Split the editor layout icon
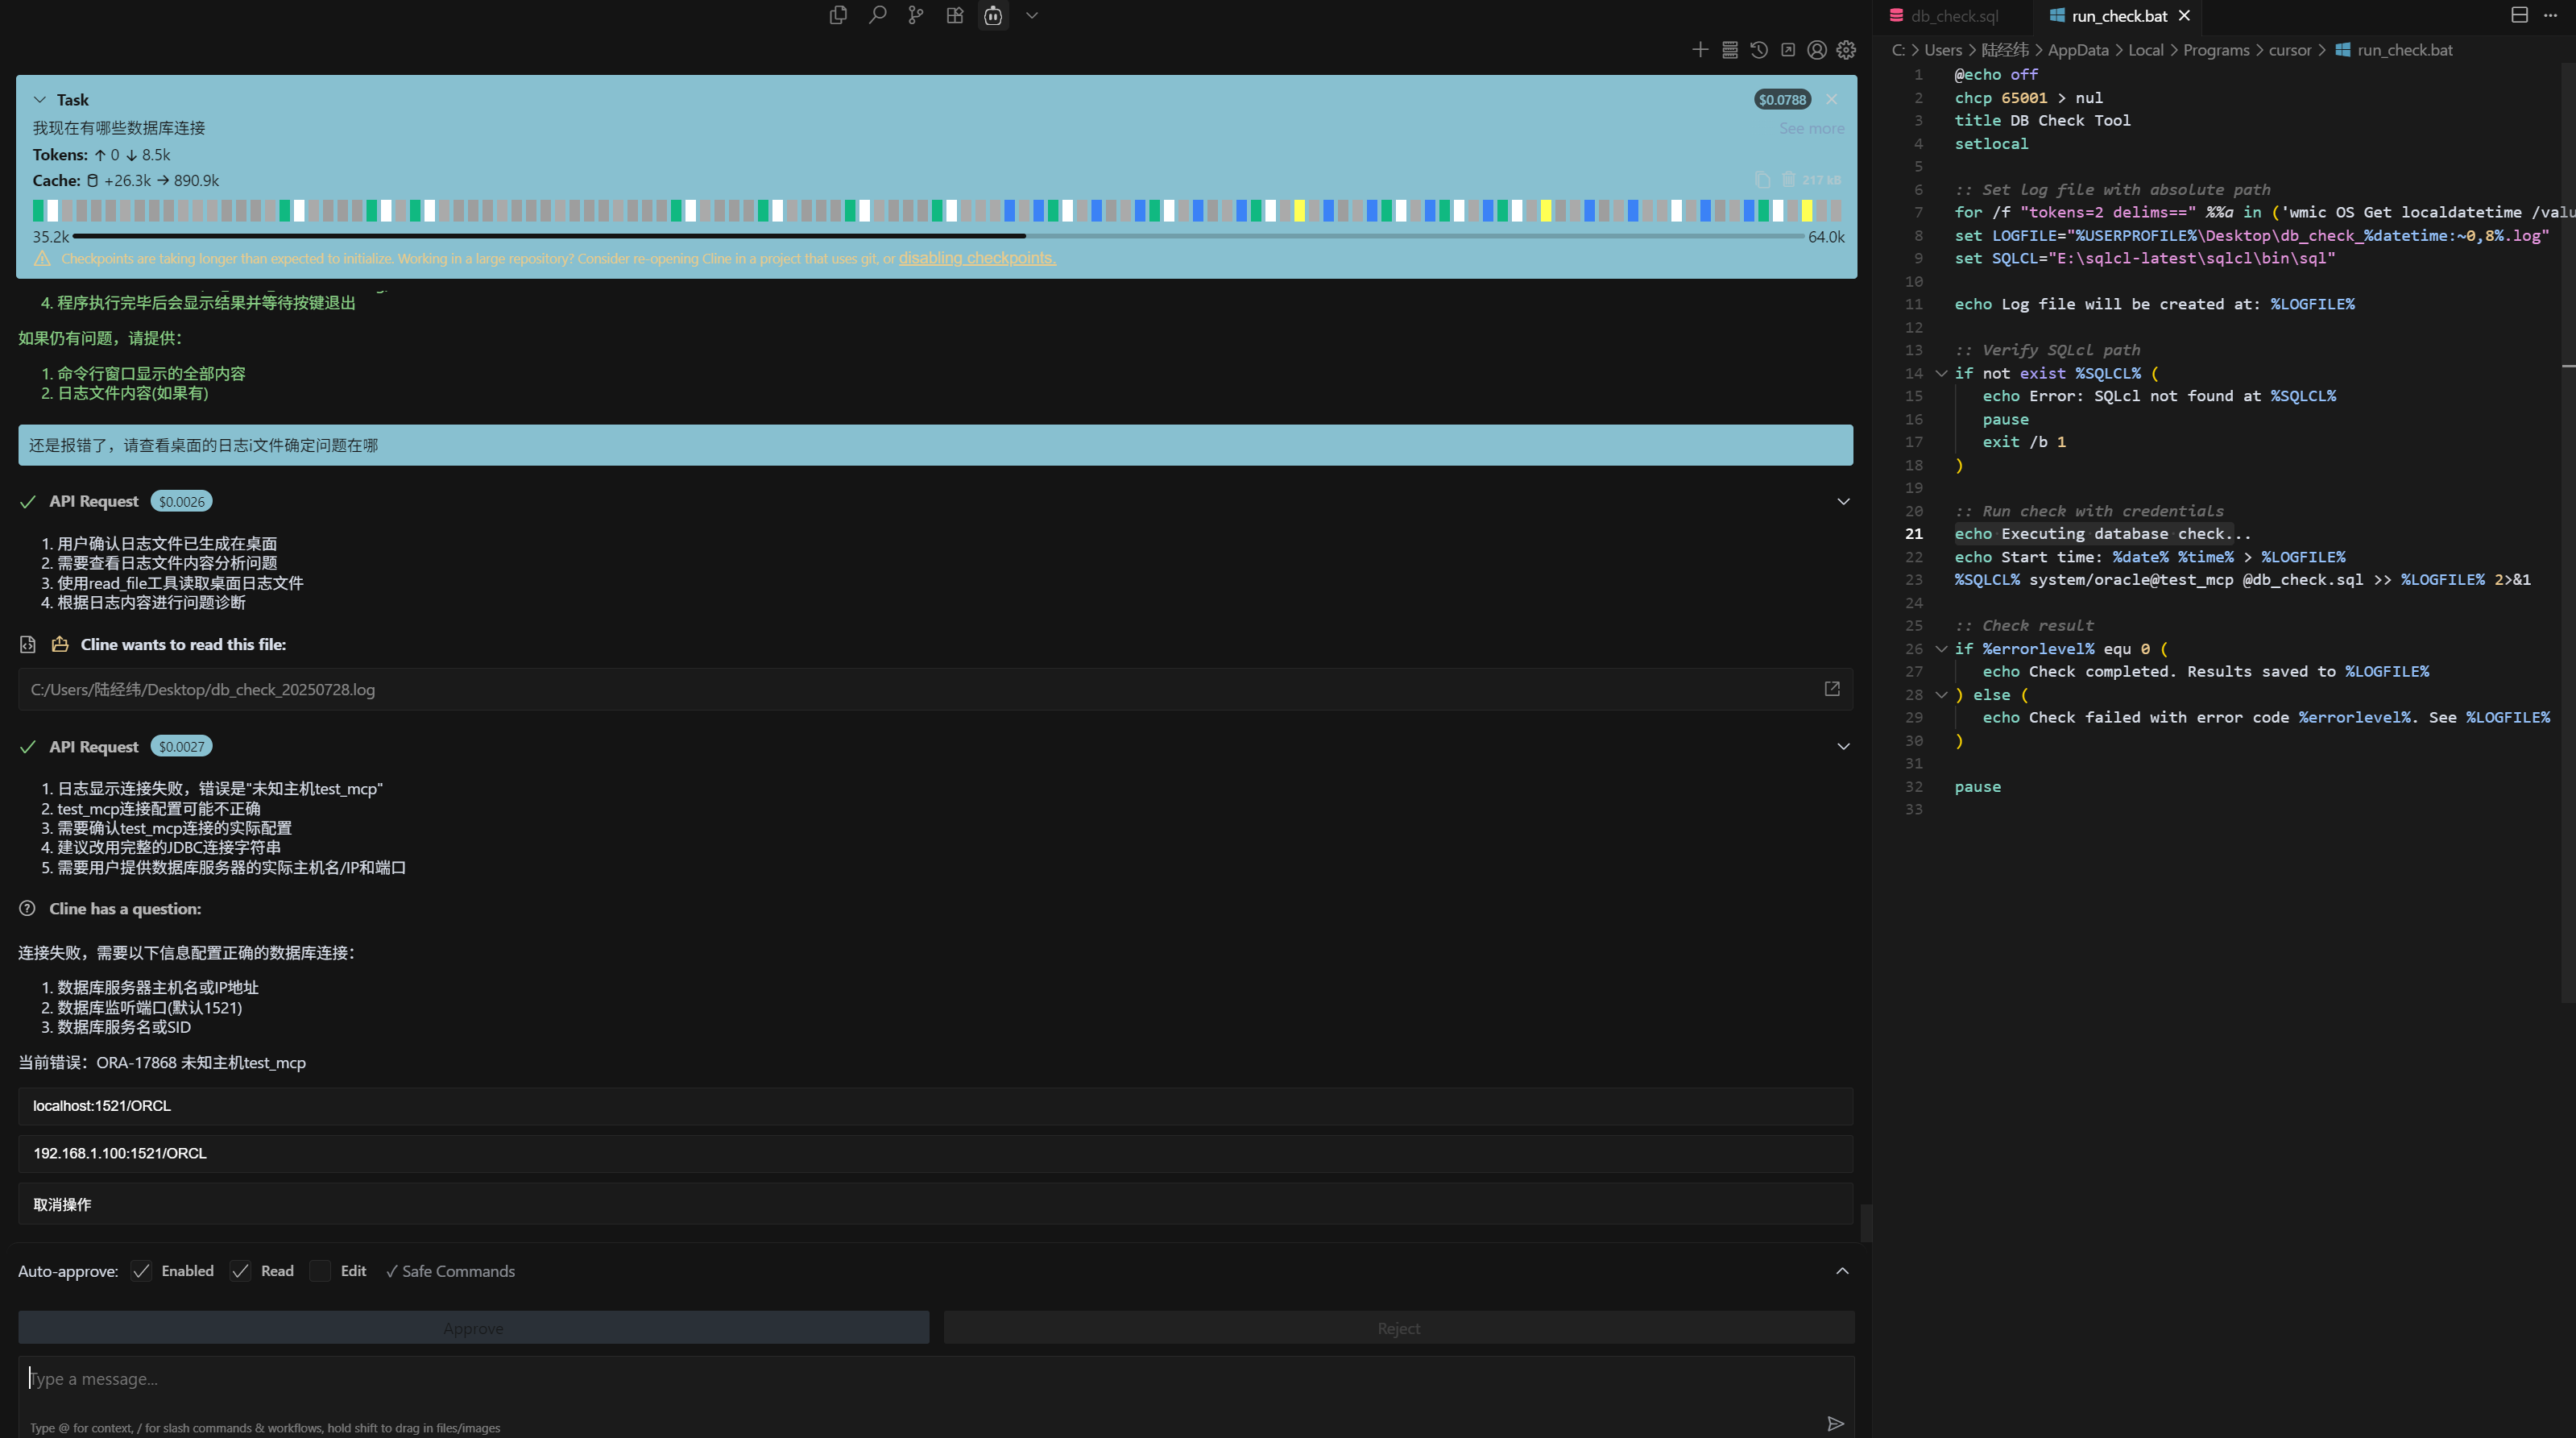2576x1438 pixels. [x=2520, y=15]
